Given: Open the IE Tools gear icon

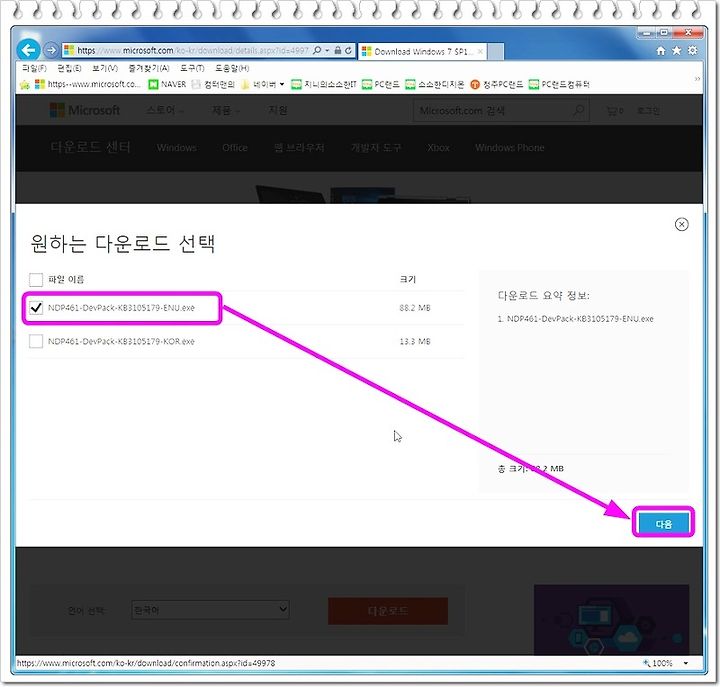Looking at the screenshot, I should 692,51.
